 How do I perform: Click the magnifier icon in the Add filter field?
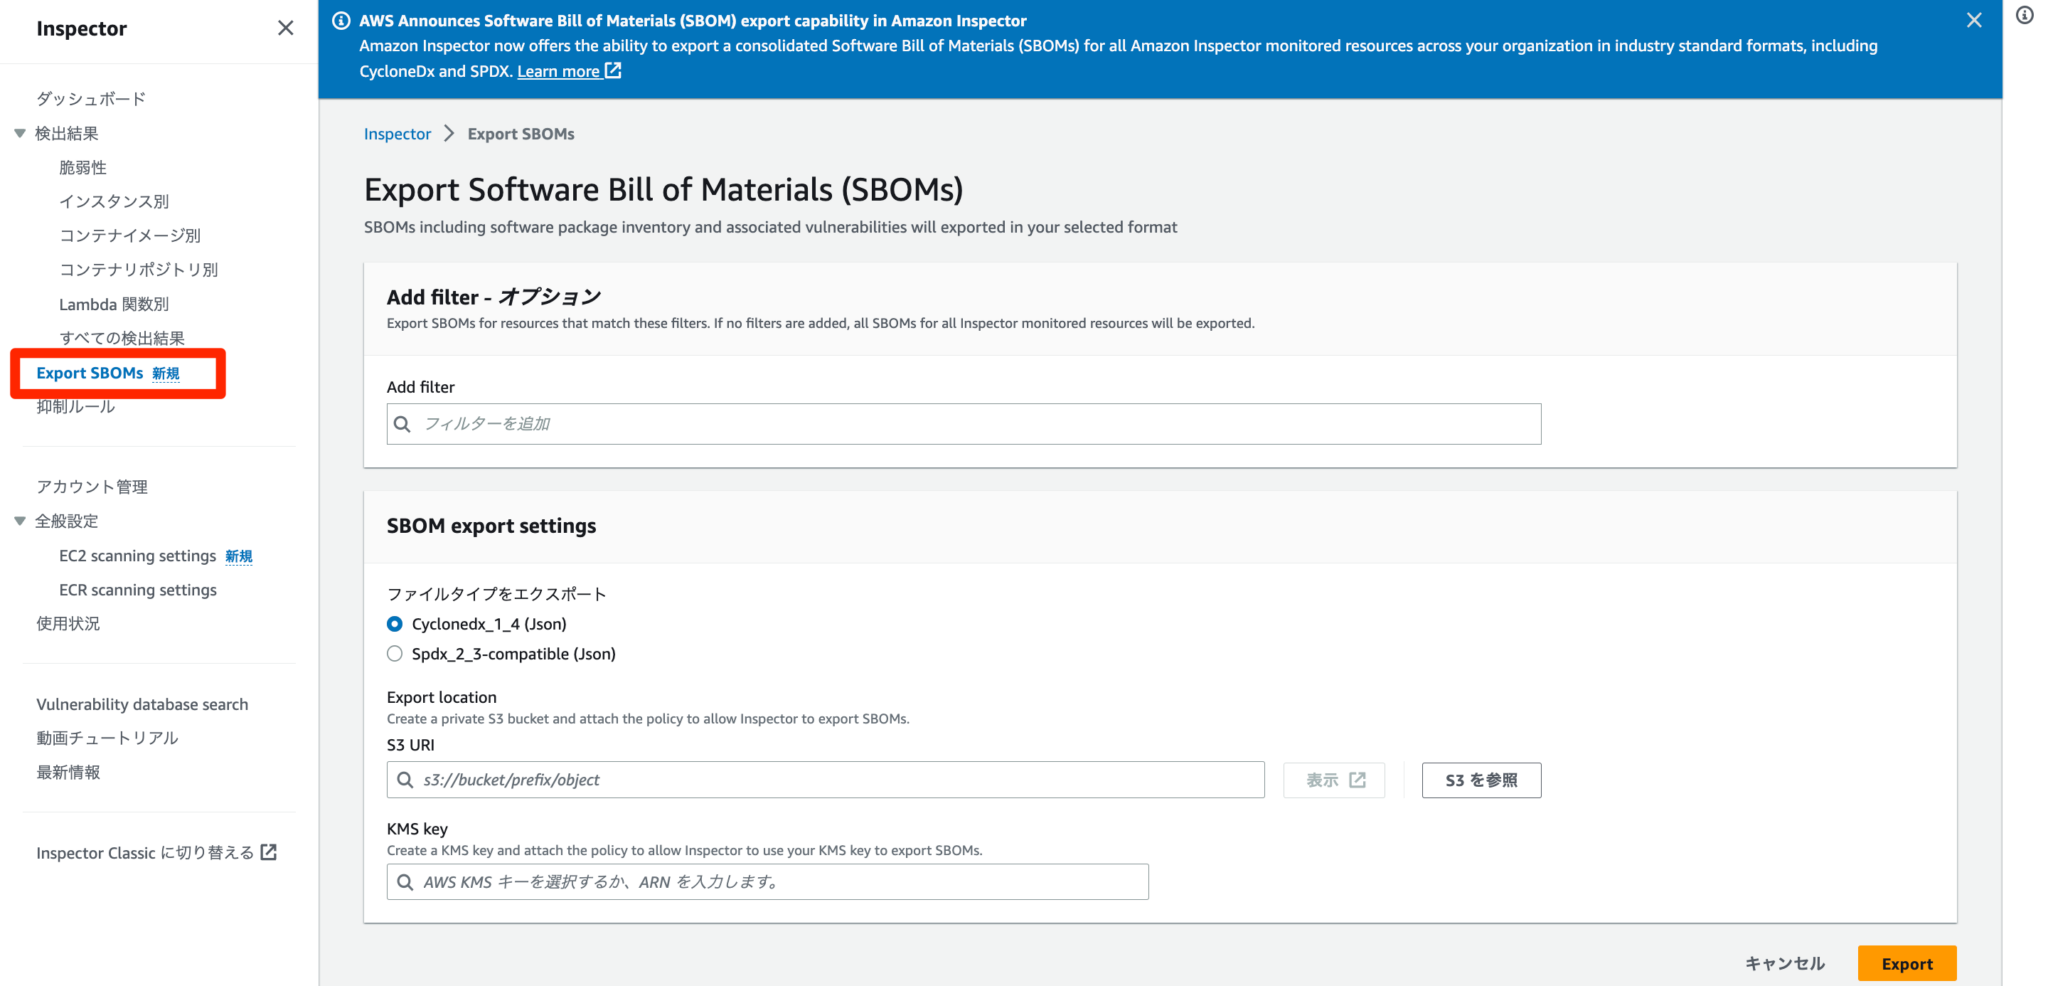pyautogui.click(x=402, y=423)
